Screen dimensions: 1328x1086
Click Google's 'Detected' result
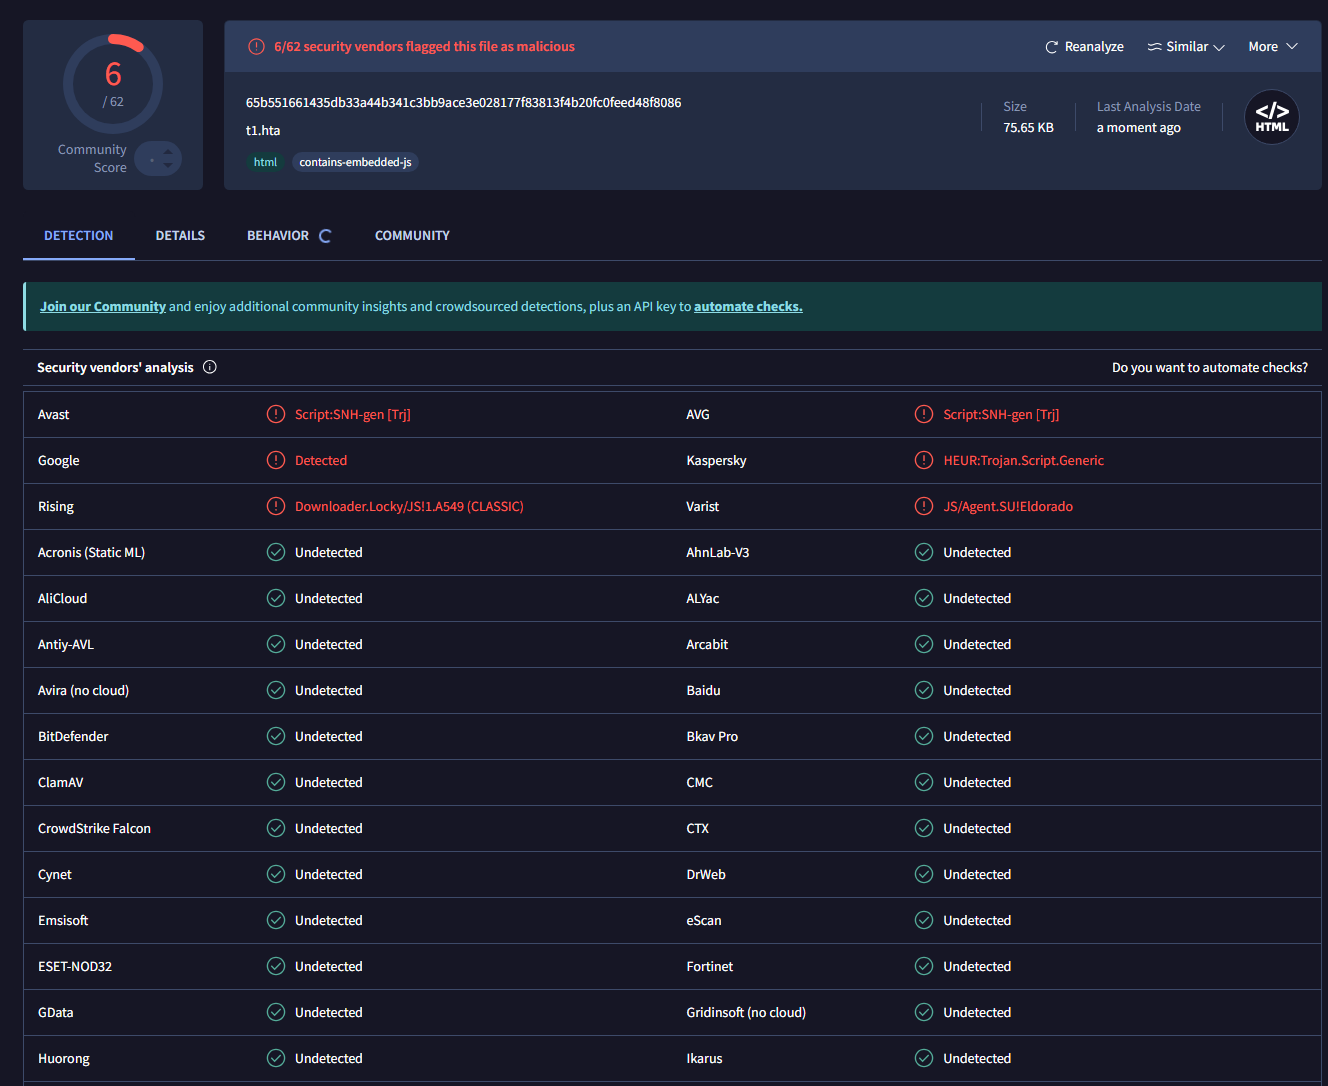[x=321, y=461]
